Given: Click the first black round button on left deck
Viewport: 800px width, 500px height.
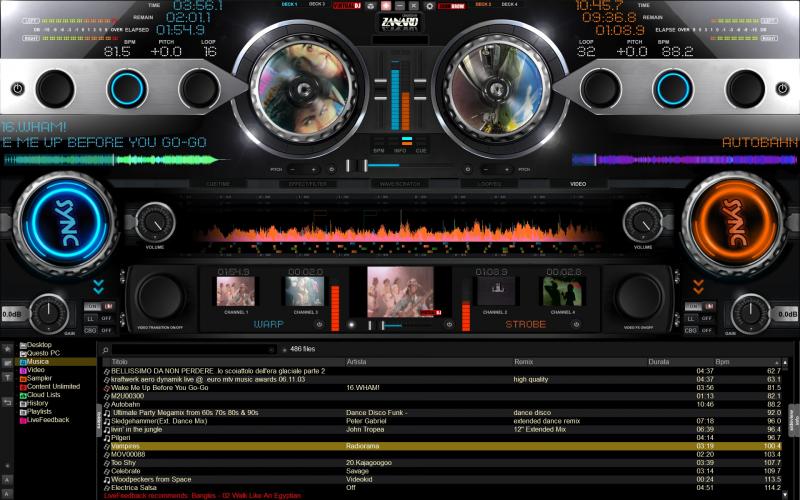Looking at the screenshot, I should 55,89.
